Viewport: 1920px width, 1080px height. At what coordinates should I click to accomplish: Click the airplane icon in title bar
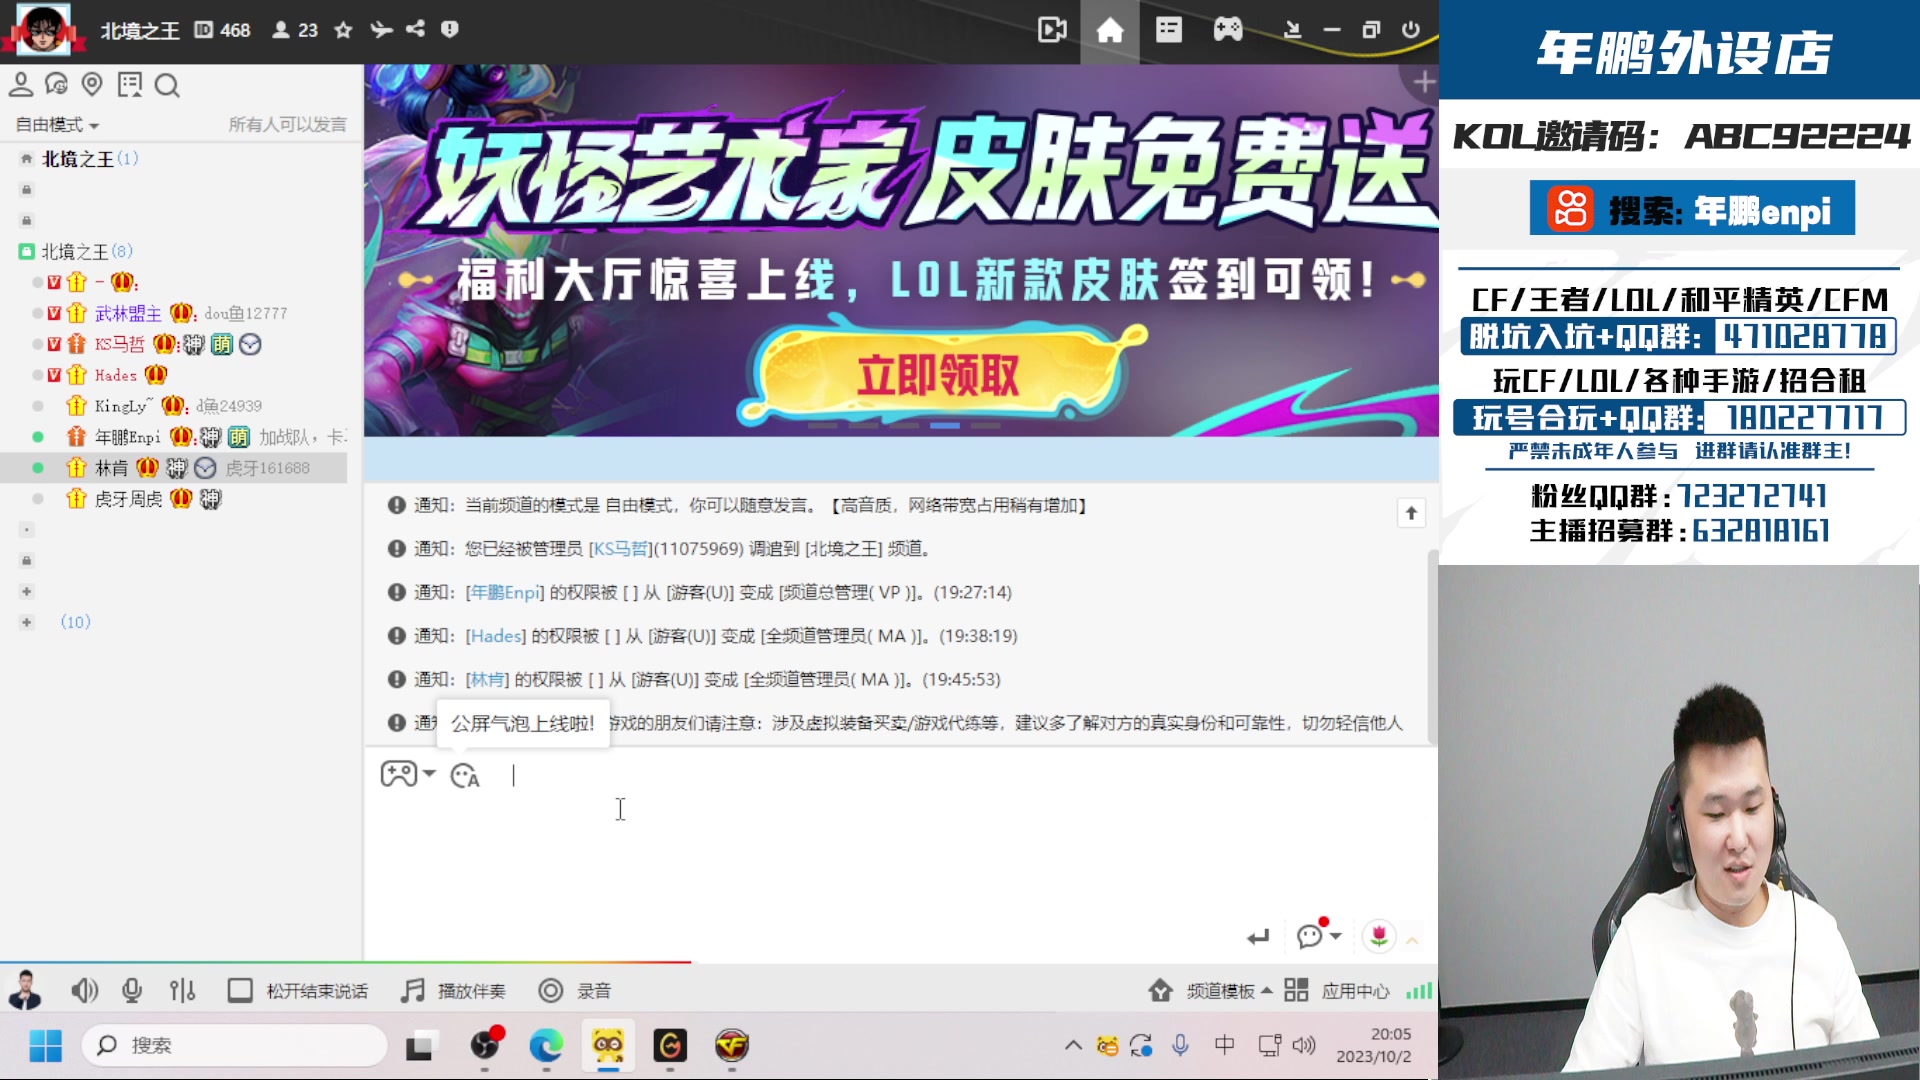pyautogui.click(x=381, y=30)
